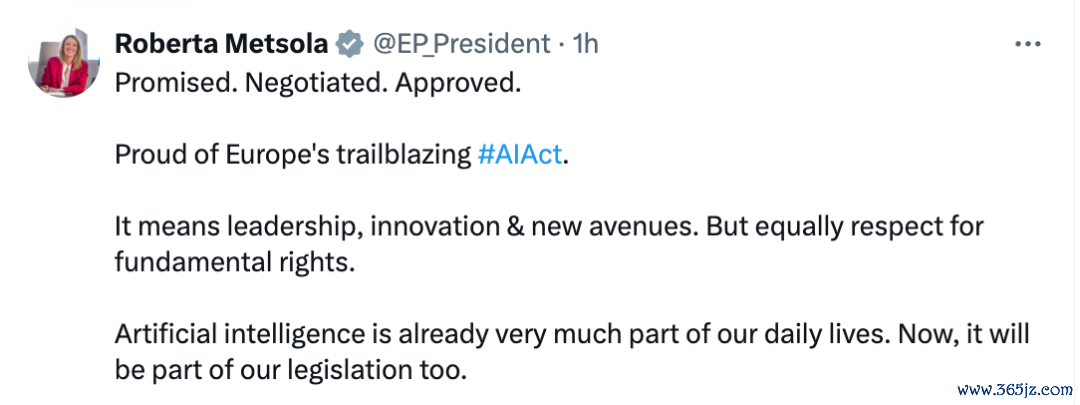Click the blue verified badge icon
This screenshot has height=405, width=1080.
349,44
